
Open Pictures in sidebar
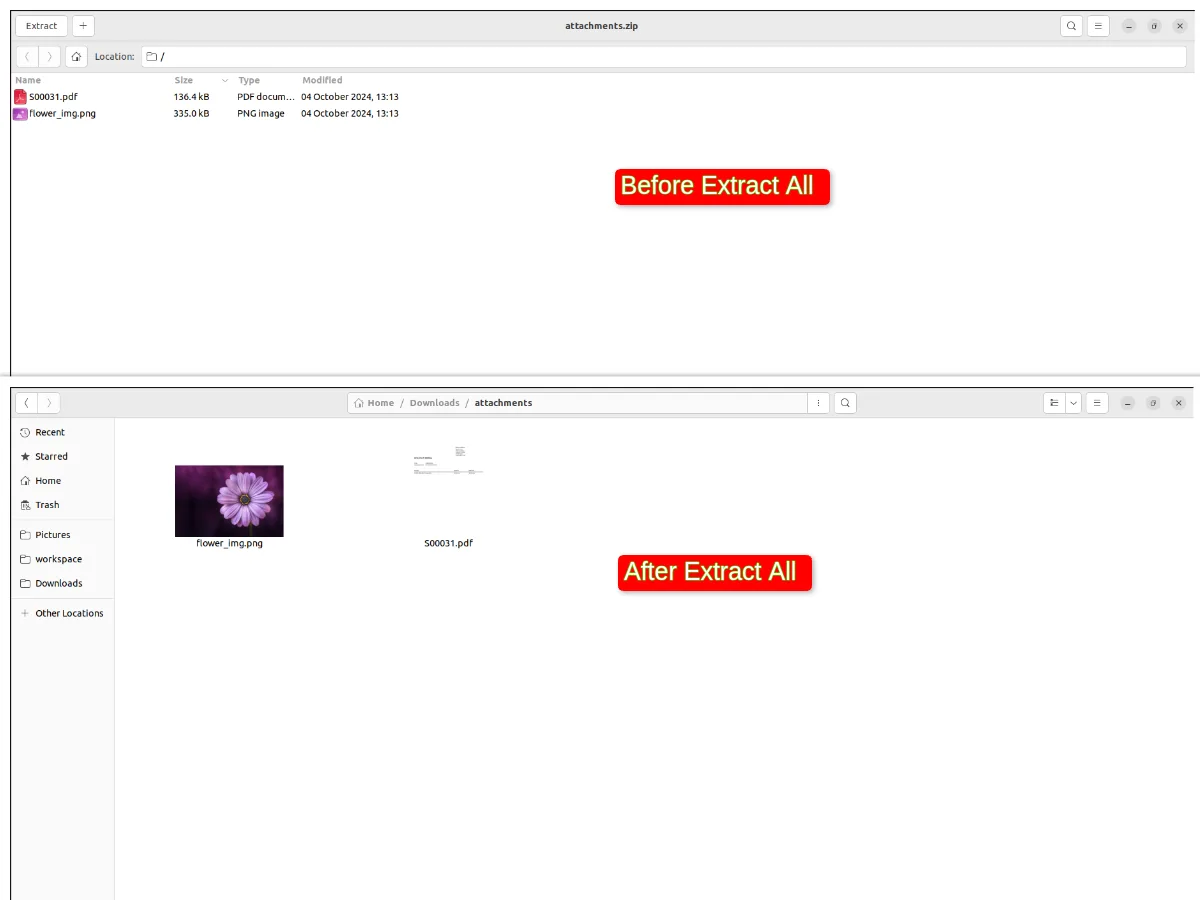click(63, 535)
